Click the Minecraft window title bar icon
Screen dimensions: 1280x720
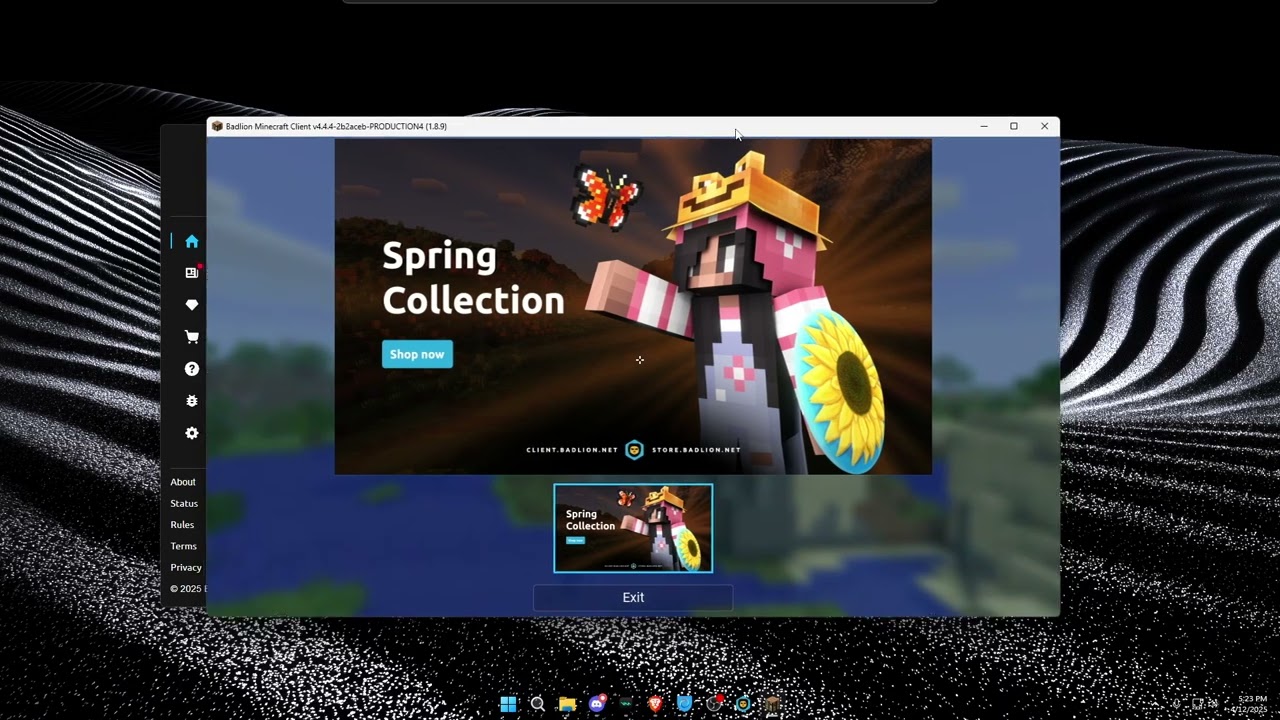[x=217, y=126]
